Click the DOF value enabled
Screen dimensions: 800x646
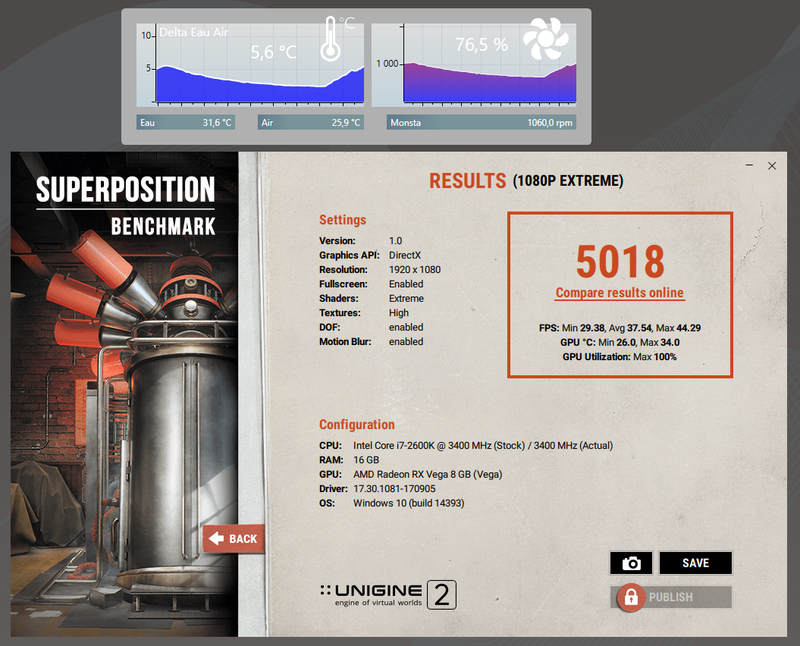pyautogui.click(x=406, y=327)
